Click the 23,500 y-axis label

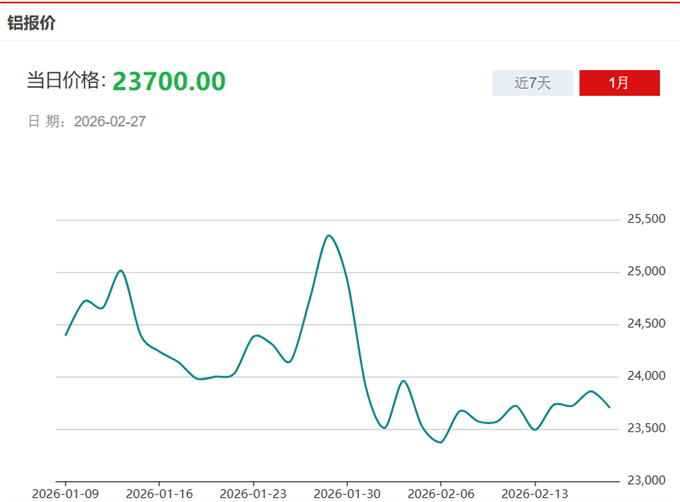click(645, 429)
